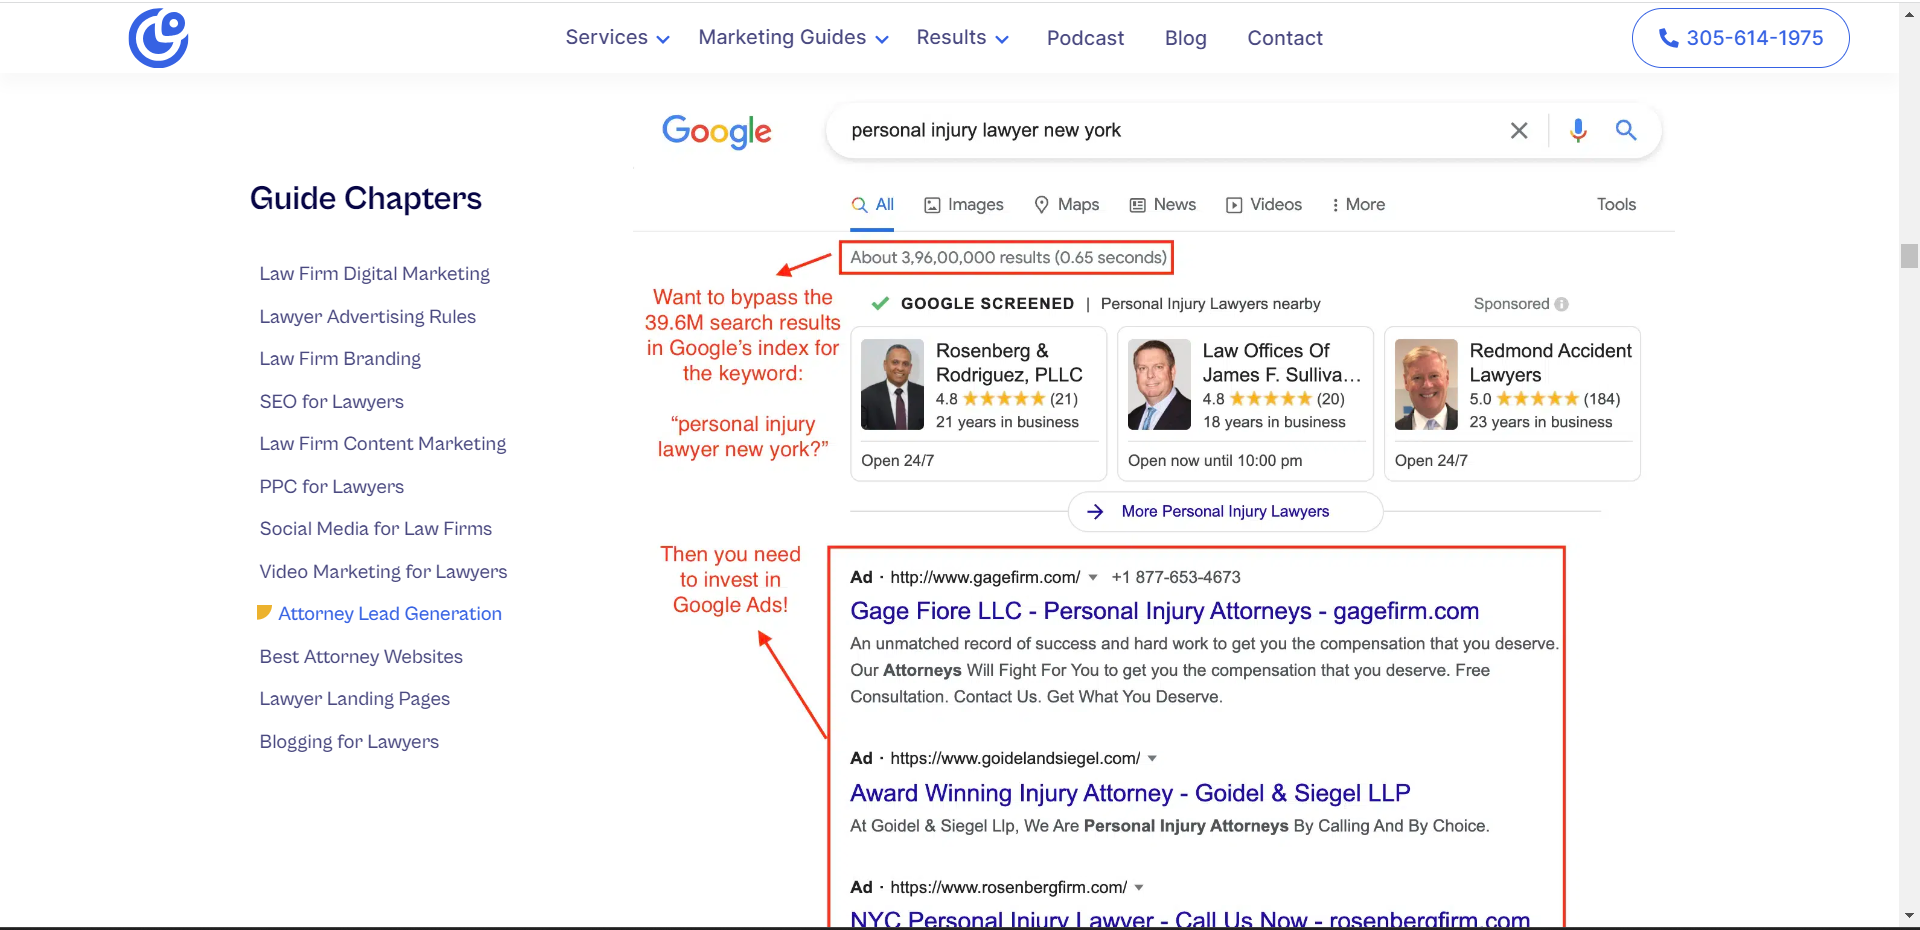This screenshot has width=1920, height=930.
Task: Open the Contact page
Action: point(1284,38)
